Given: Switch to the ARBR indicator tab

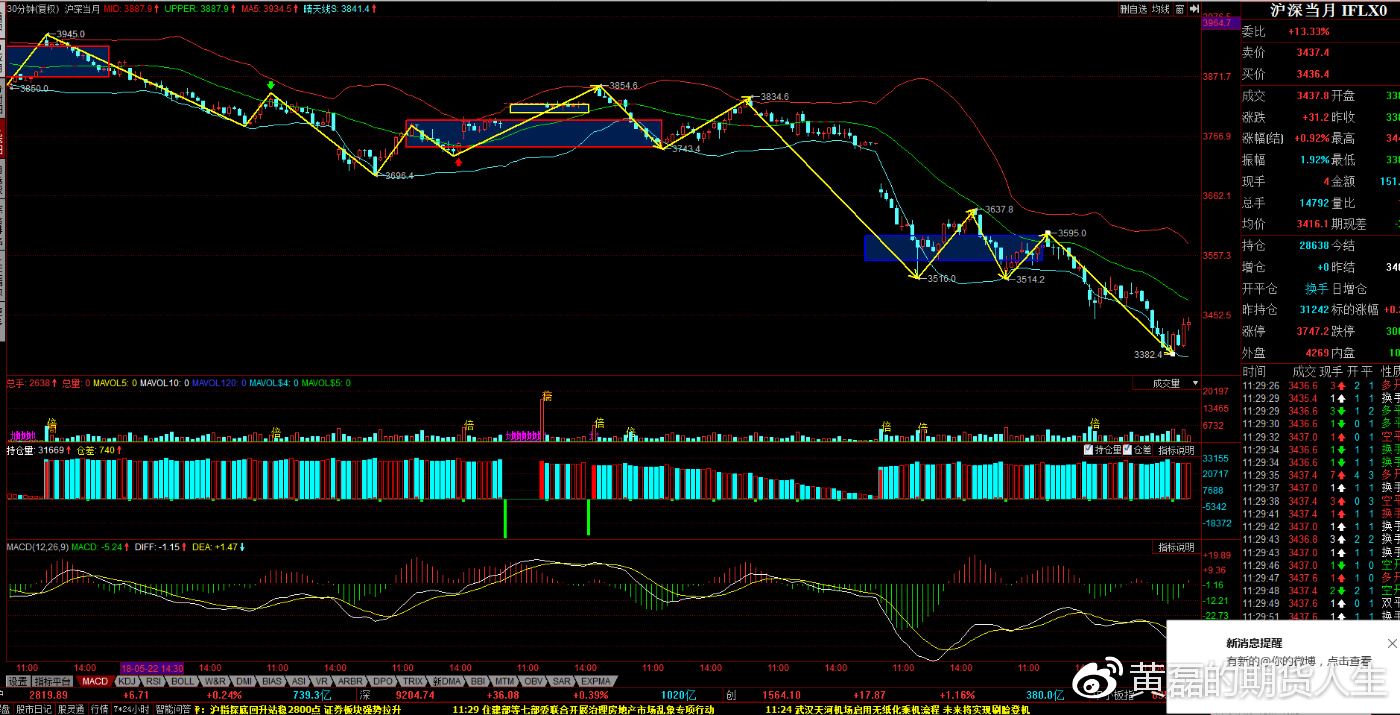Looking at the screenshot, I should (351, 681).
